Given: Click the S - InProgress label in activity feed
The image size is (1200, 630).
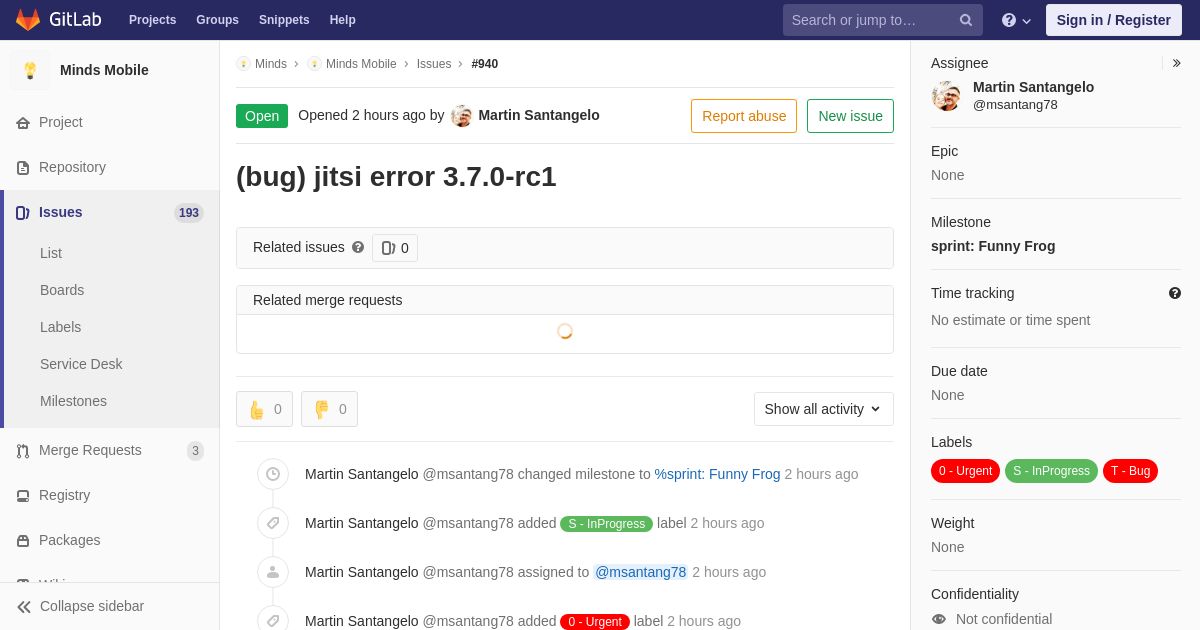Looking at the screenshot, I should (606, 524).
